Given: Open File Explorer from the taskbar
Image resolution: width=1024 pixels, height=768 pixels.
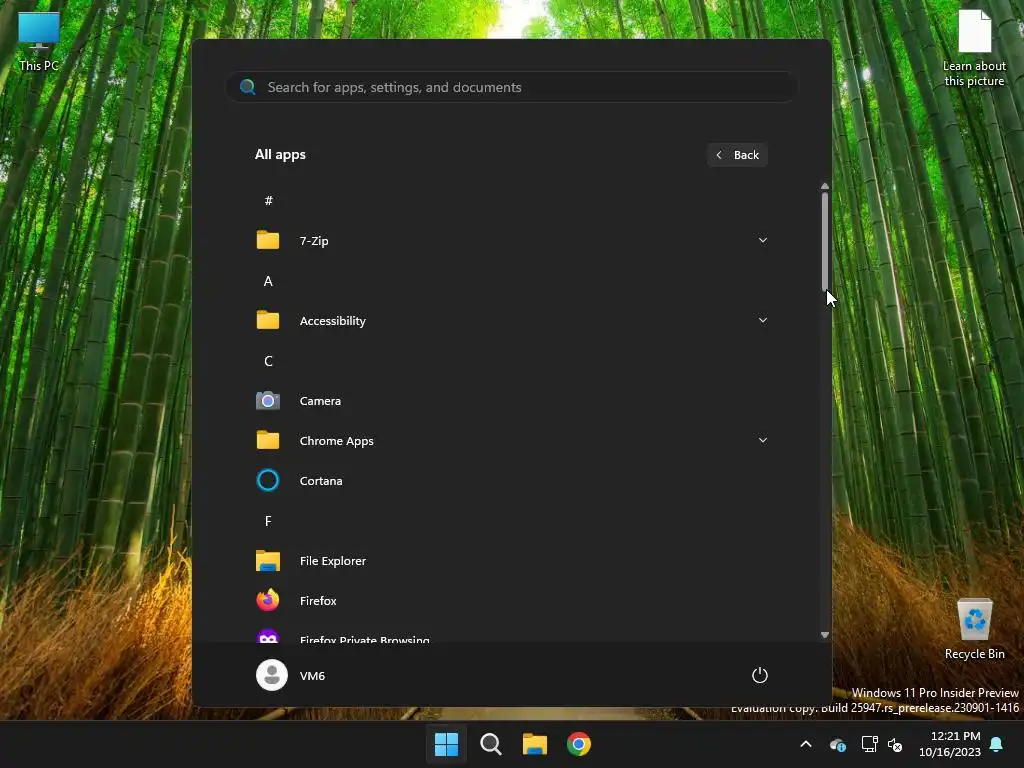Looking at the screenshot, I should pos(534,744).
